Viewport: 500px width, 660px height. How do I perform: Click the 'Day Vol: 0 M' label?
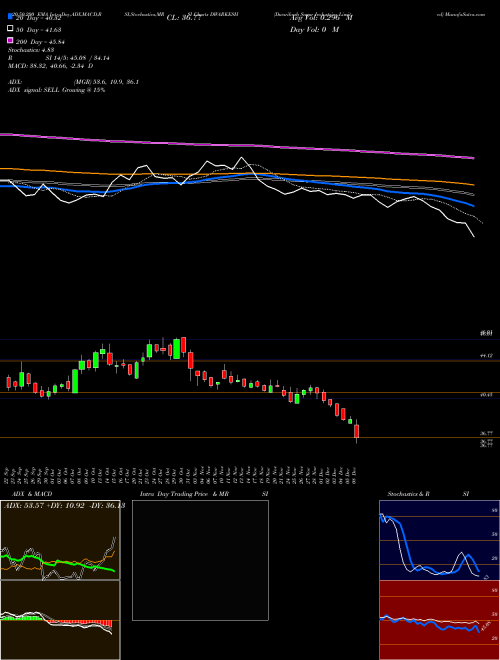(x=314, y=29)
